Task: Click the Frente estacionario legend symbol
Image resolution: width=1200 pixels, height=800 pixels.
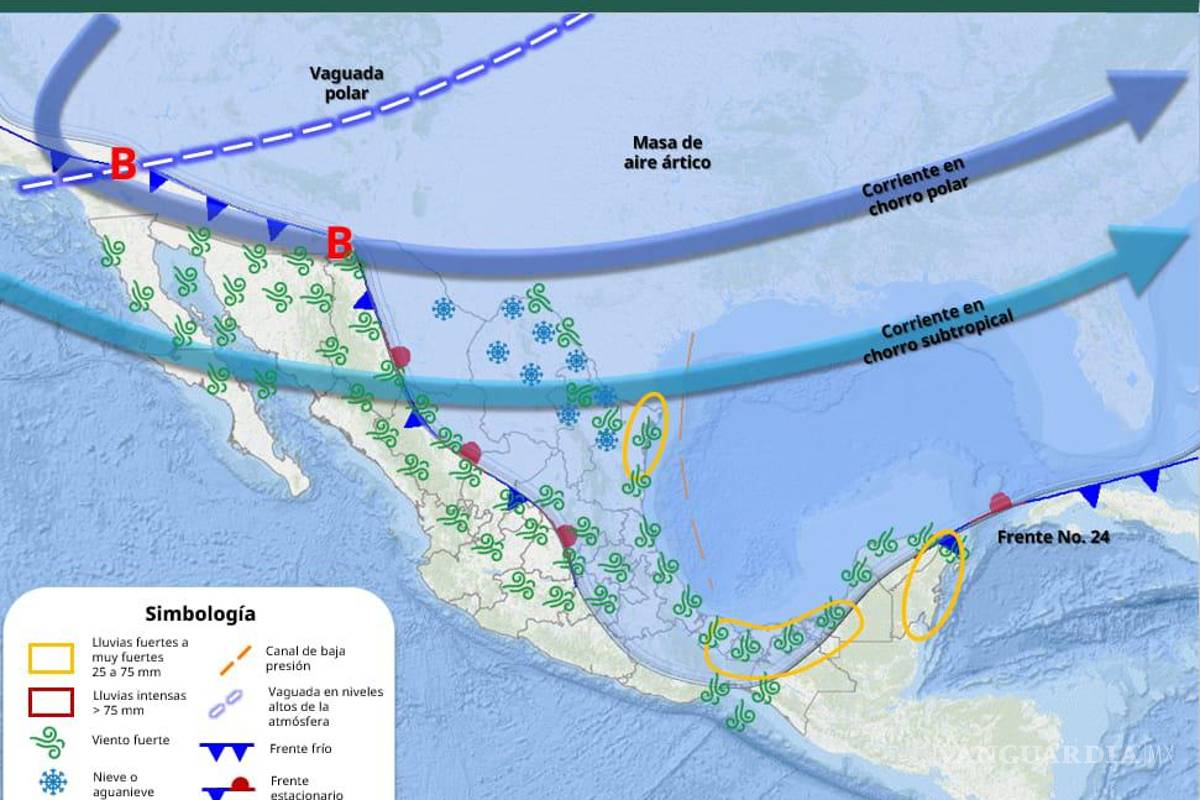Action: point(236,789)
